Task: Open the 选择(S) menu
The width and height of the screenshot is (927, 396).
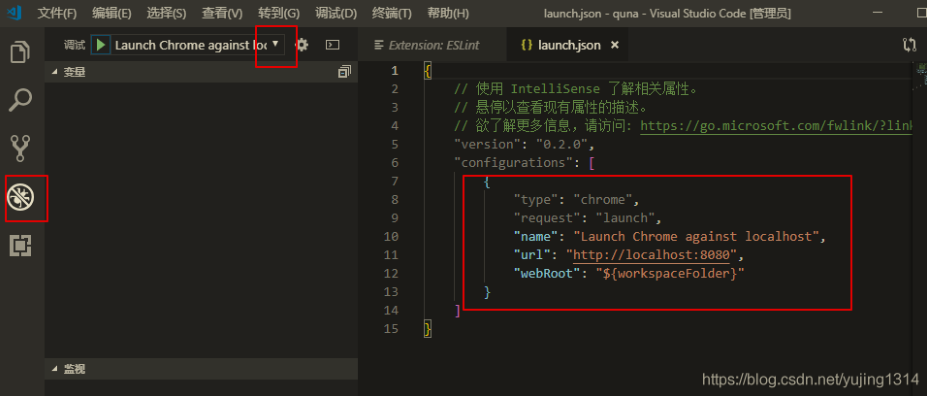Action: point(166,13)
